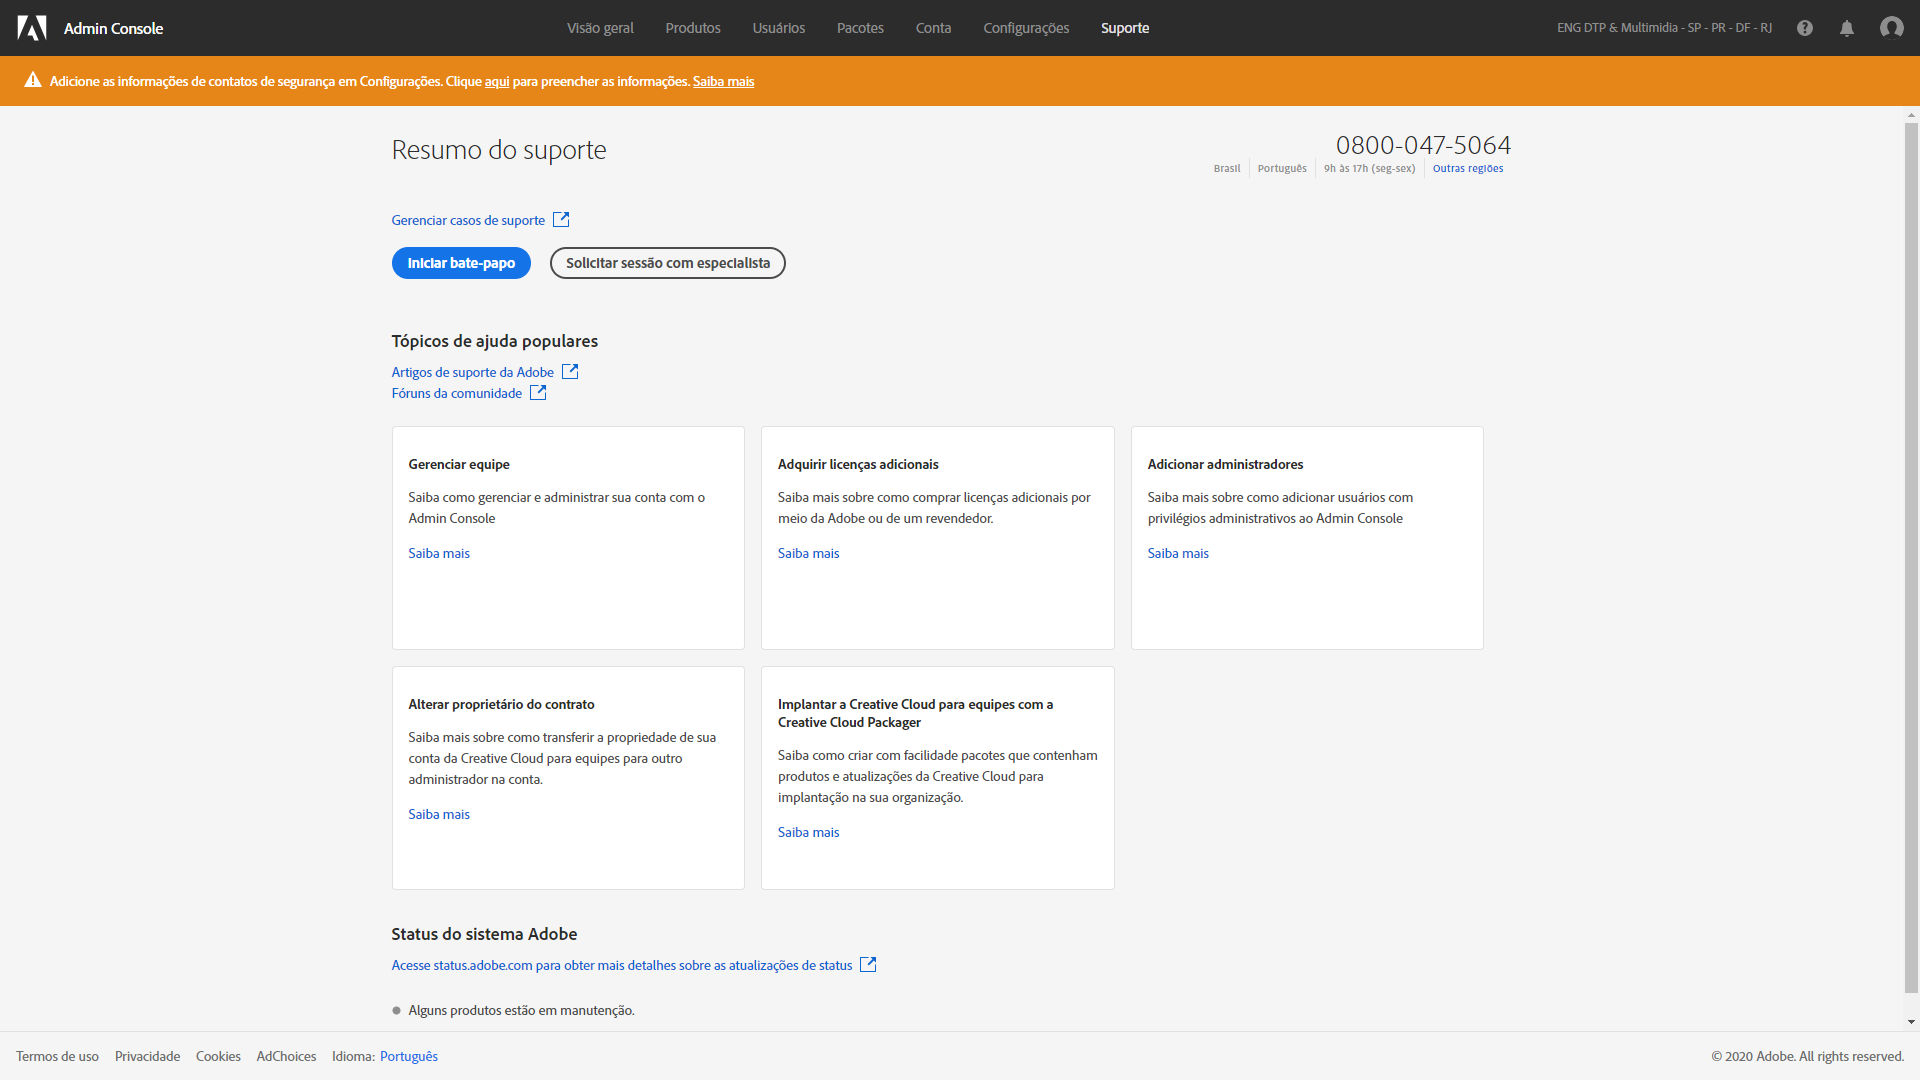Click external link icon beside Fóruns da comunidade
1920x1080 pixels.
pos(538,392)
